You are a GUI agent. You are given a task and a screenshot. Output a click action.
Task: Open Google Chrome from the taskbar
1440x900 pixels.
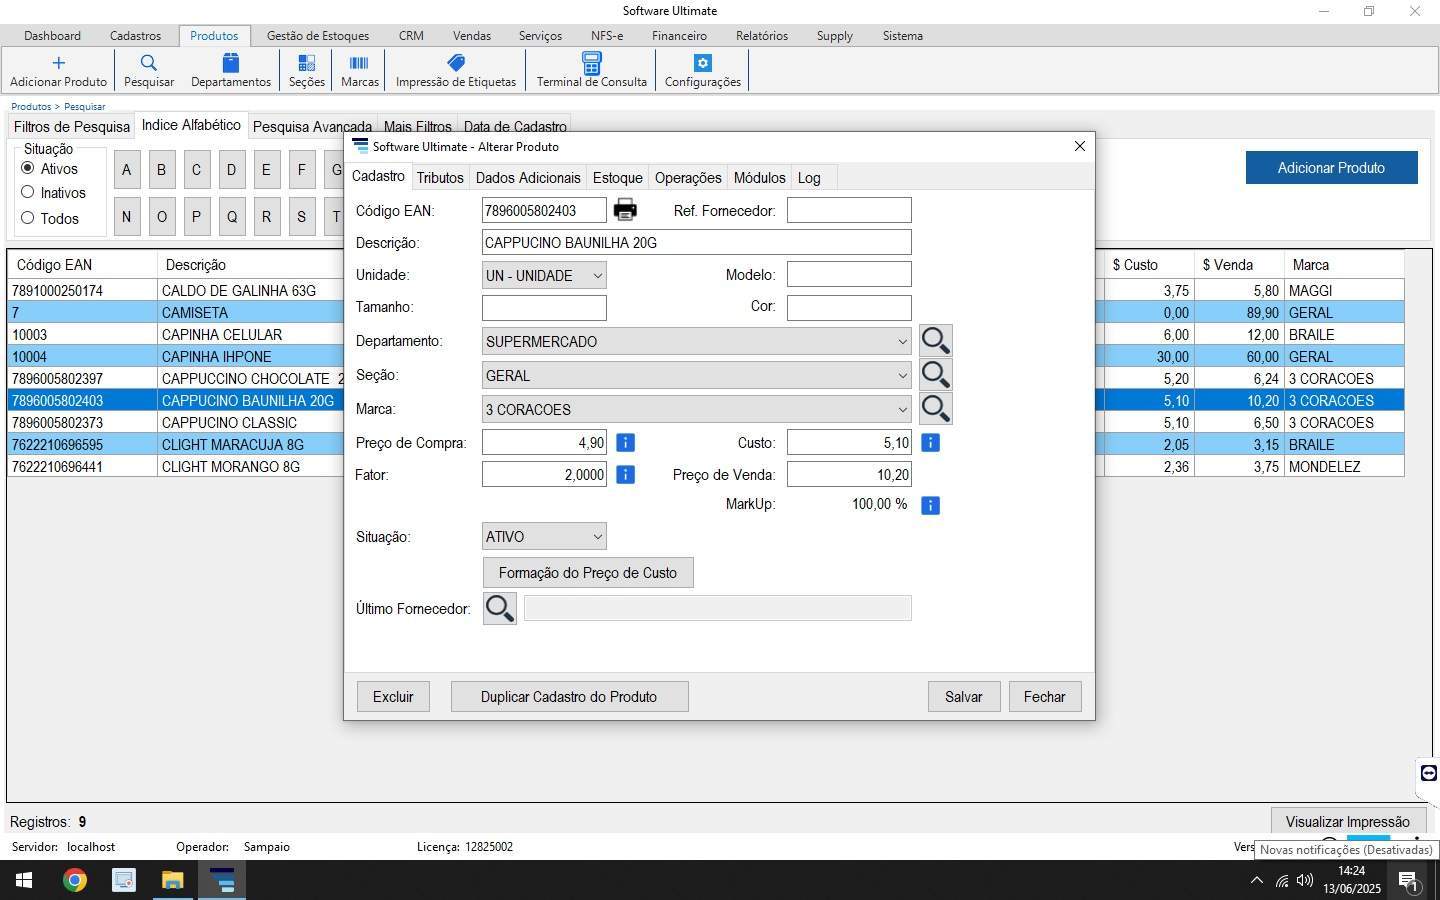(x=74, y=880)
